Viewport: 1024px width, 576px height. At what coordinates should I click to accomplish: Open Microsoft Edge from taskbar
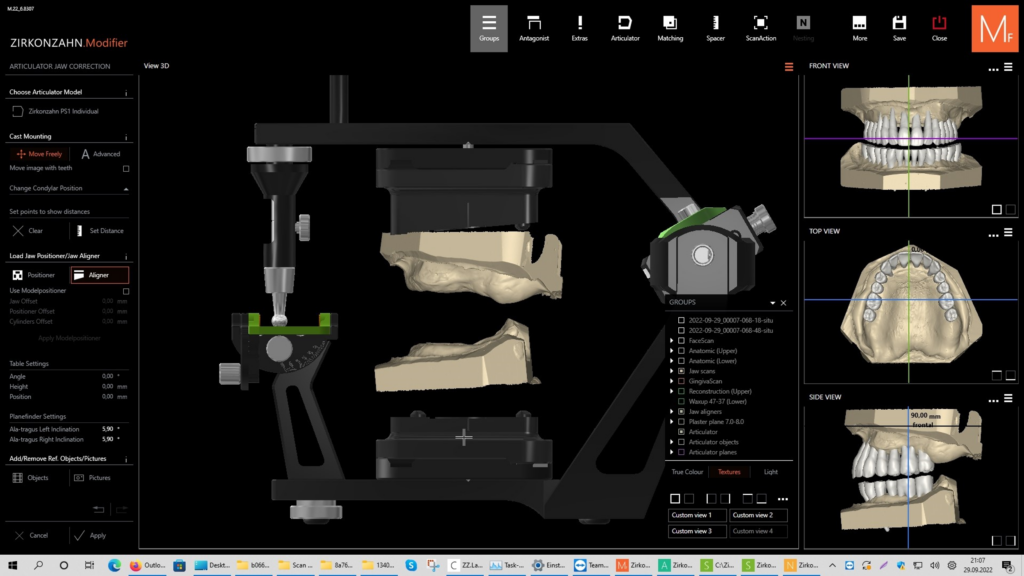coord(114,566)
